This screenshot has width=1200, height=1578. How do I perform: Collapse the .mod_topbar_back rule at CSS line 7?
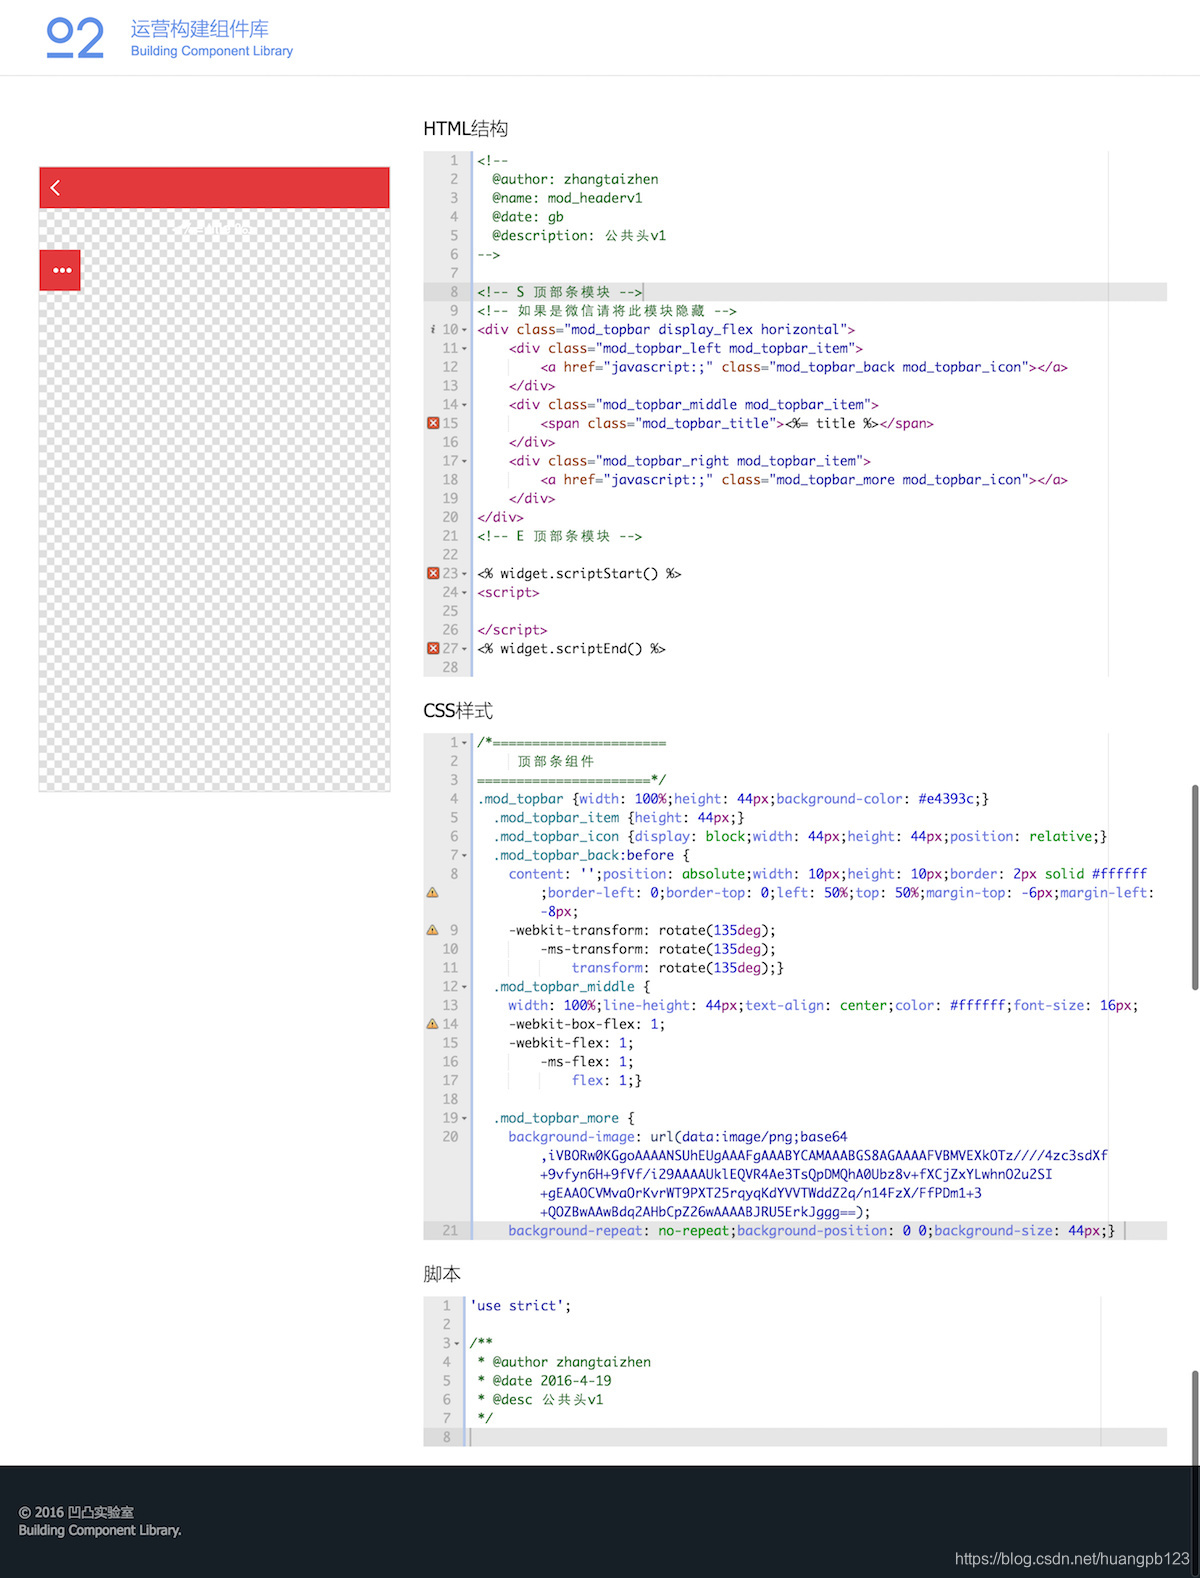click(464, 856)
